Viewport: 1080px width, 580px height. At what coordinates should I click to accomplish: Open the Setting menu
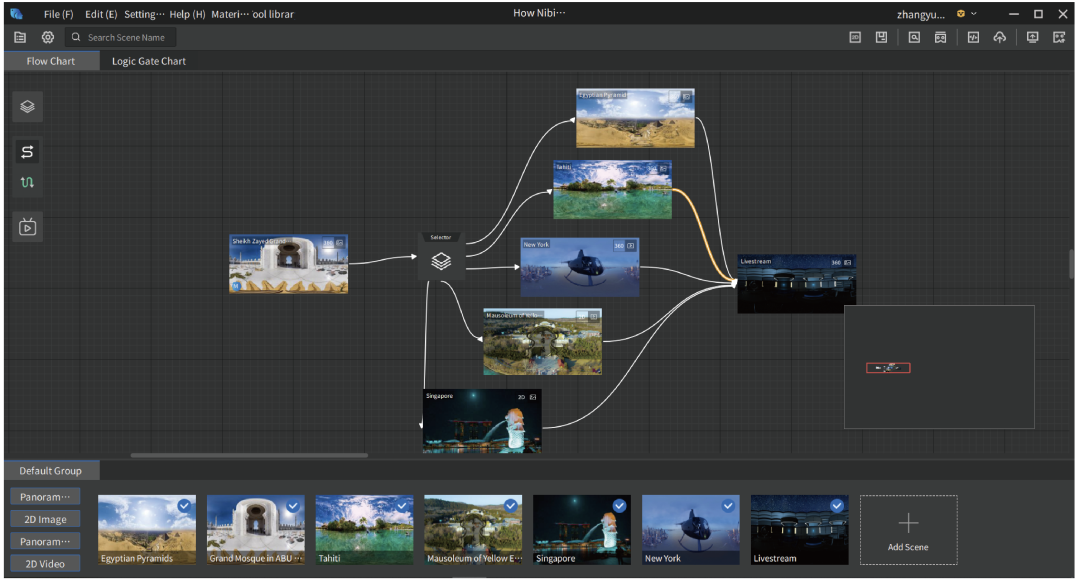tap(144, 14)
